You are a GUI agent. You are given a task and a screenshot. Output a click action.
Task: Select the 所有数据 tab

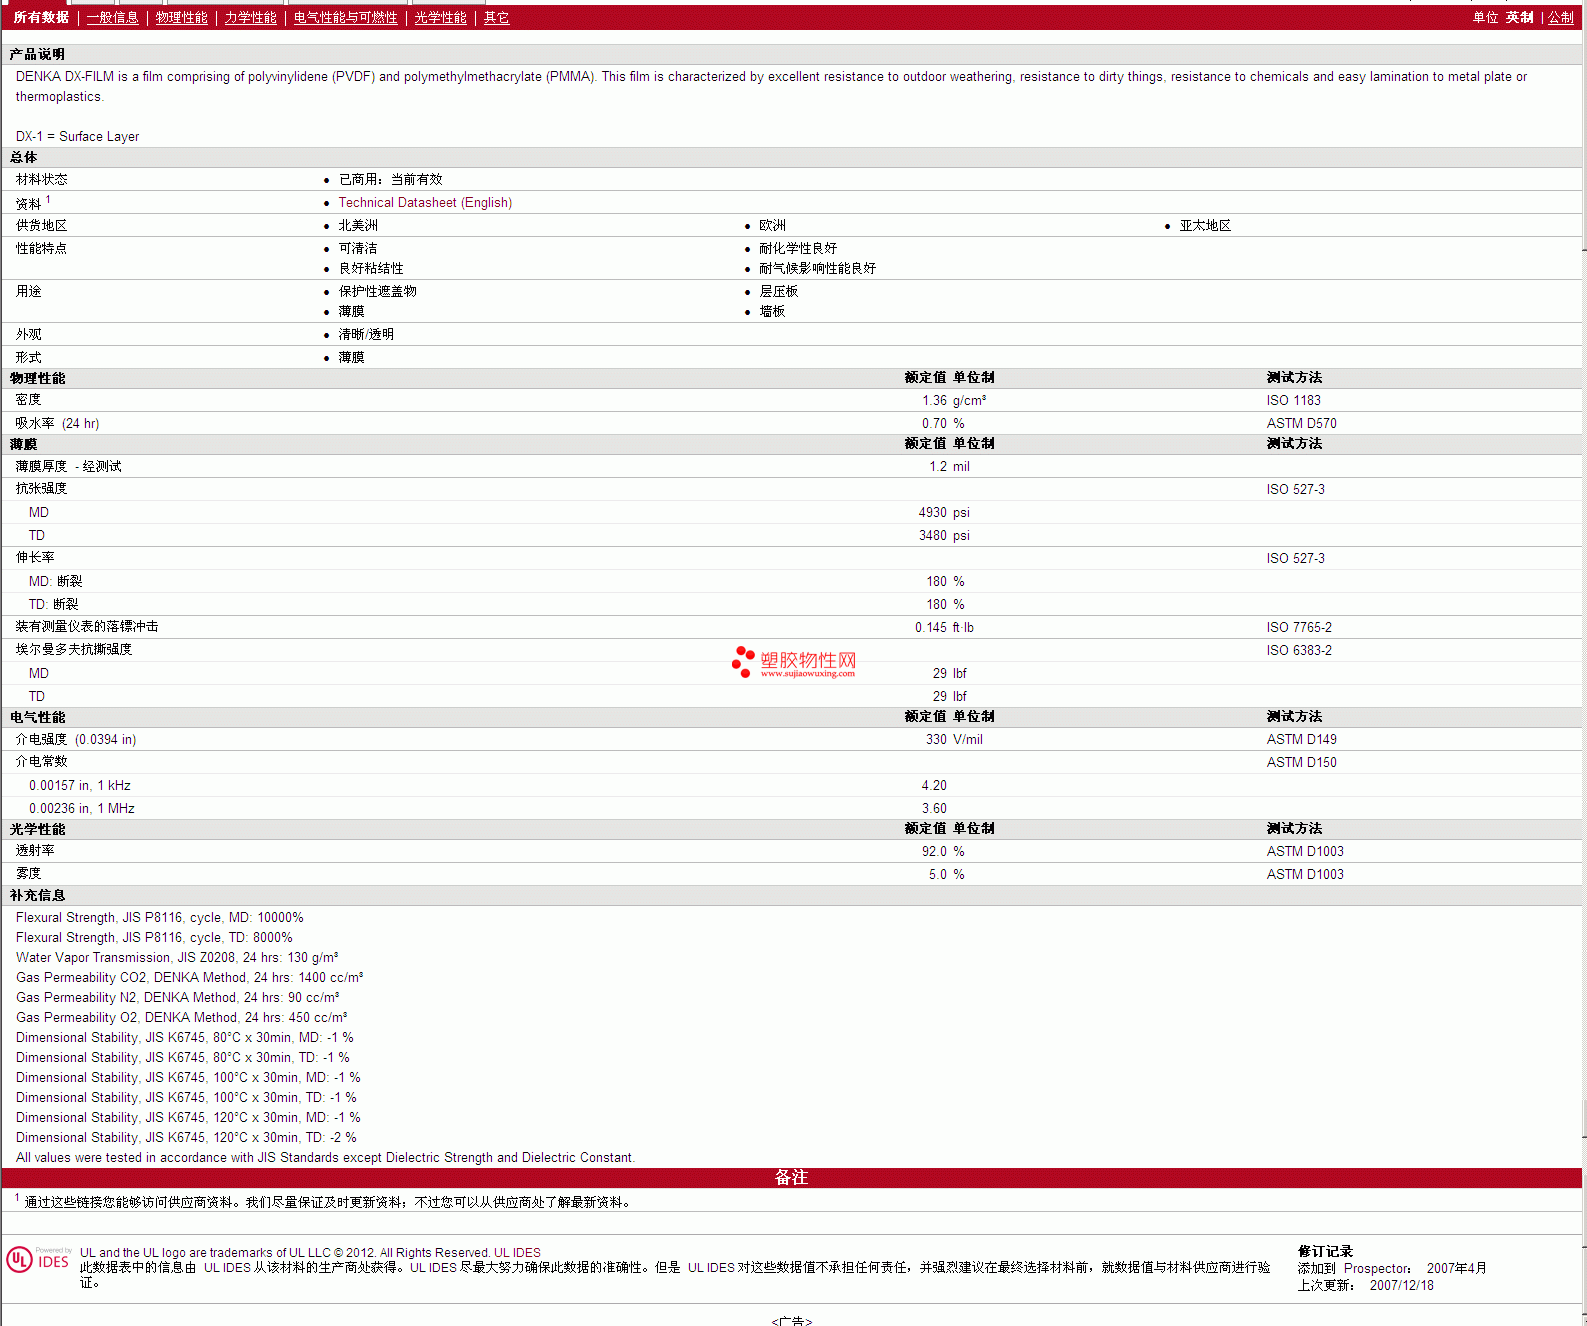[41, 18]
